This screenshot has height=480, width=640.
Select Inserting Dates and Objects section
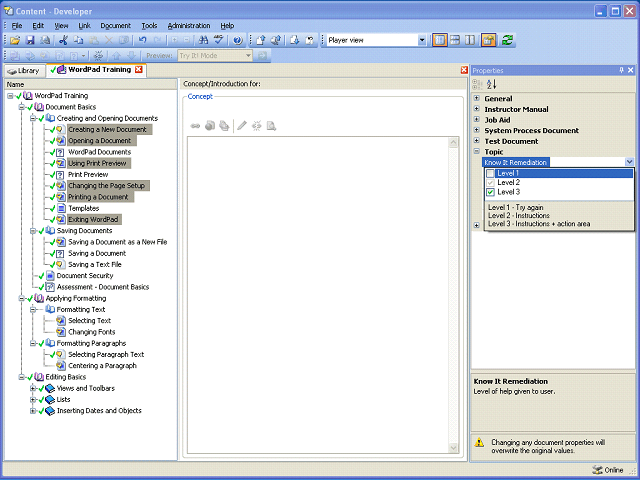pos(99,411)
